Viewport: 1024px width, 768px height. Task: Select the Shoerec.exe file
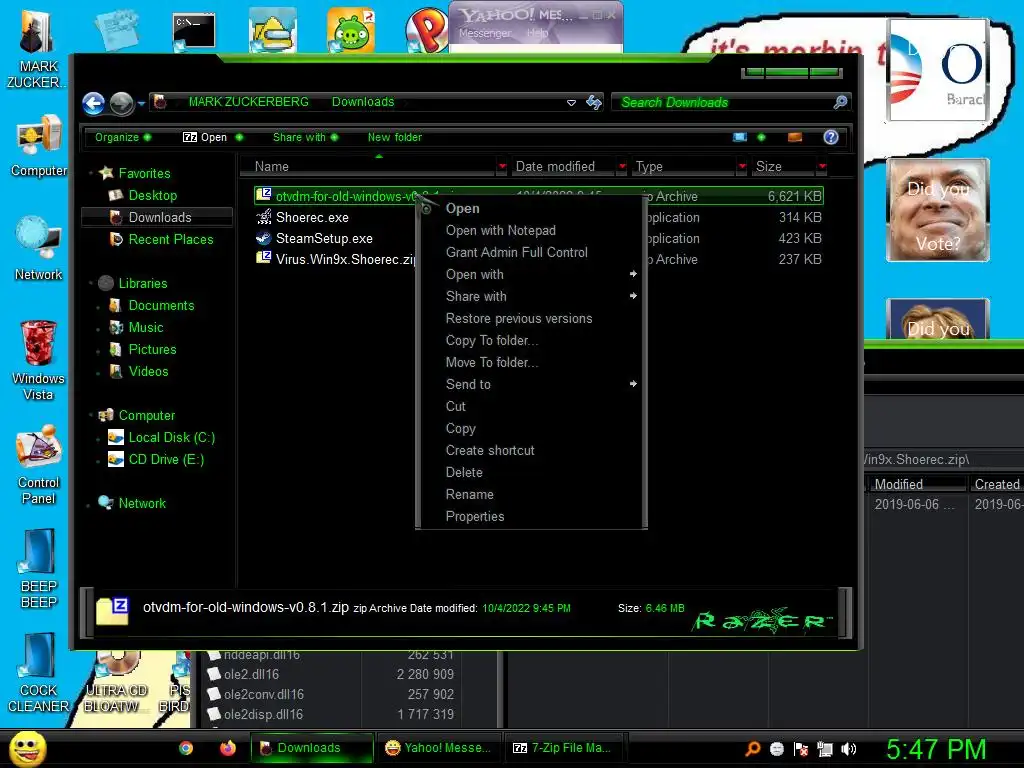312,217
